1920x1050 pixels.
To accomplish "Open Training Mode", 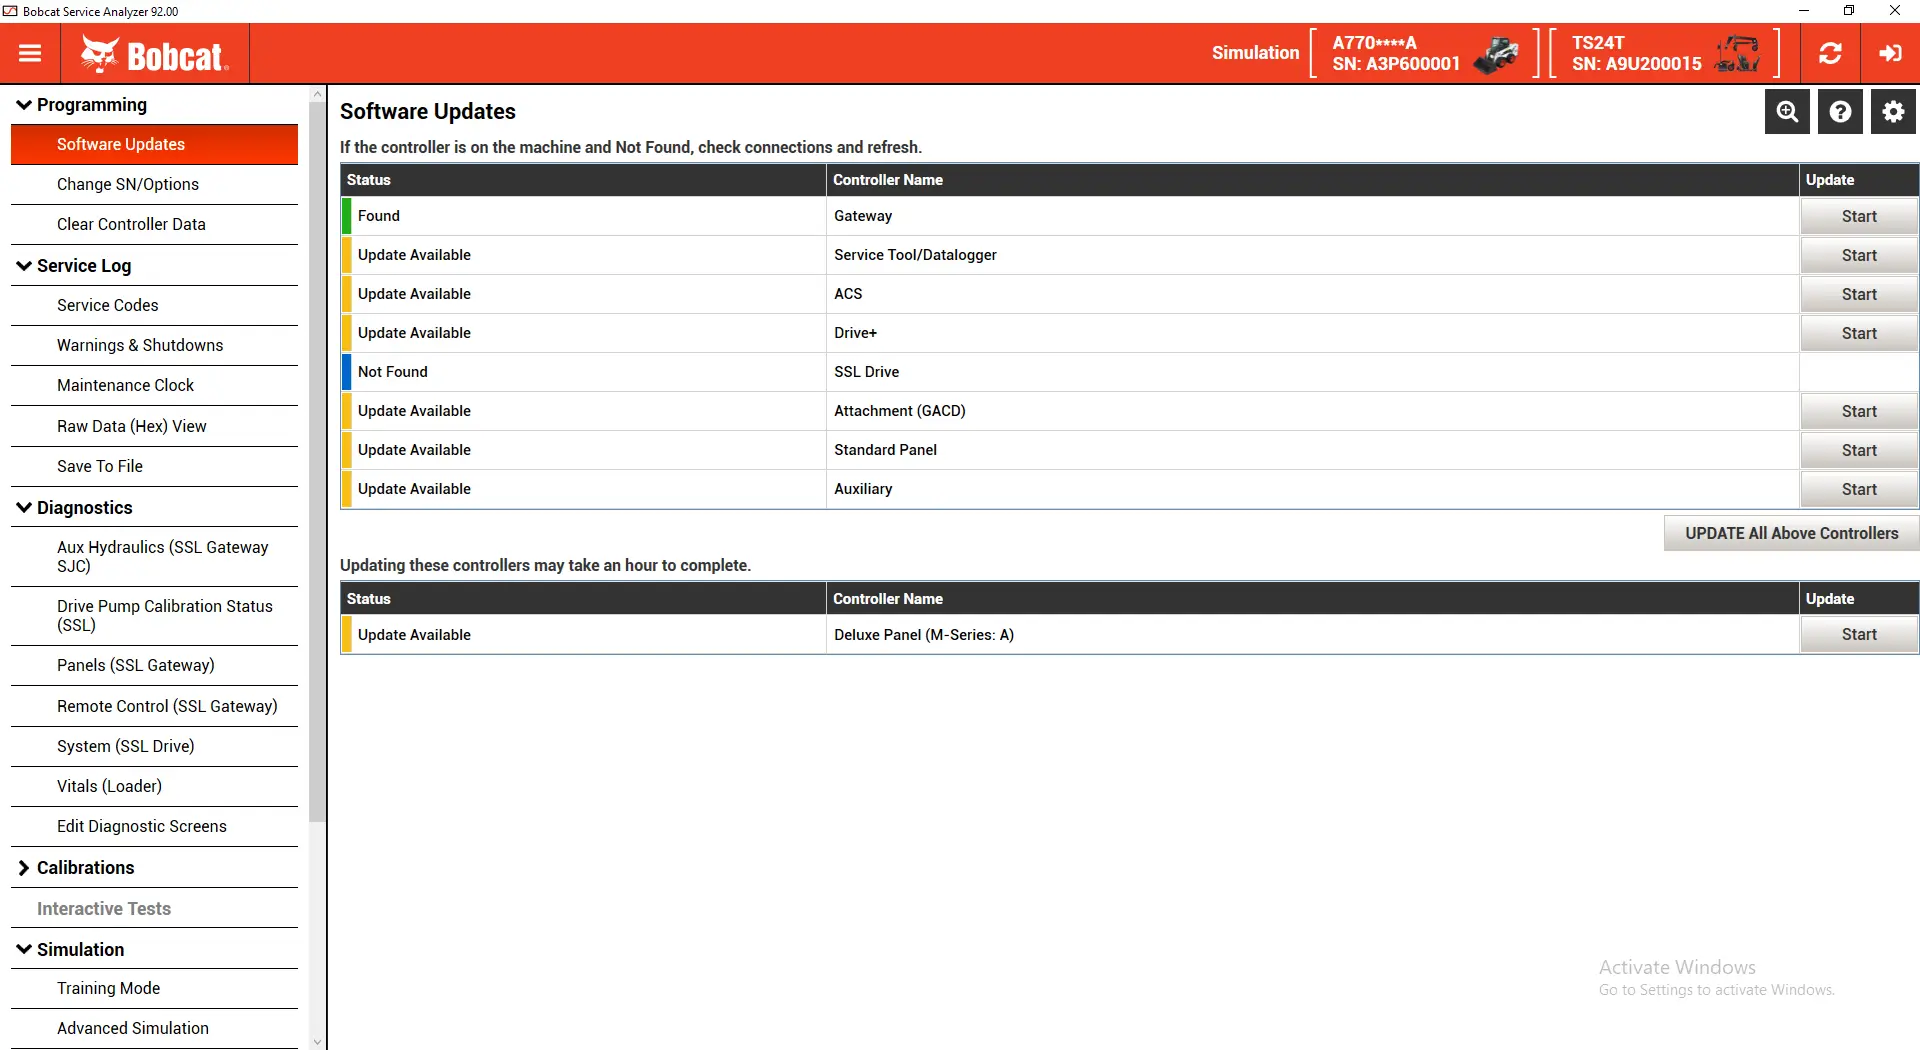I will tap(154, 988).
